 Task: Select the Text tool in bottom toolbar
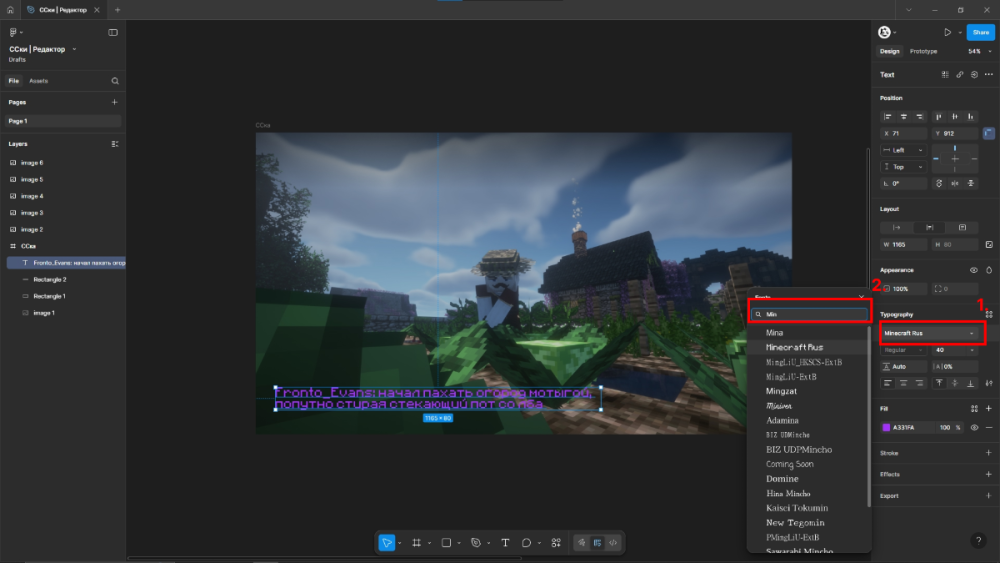point(505,542)
